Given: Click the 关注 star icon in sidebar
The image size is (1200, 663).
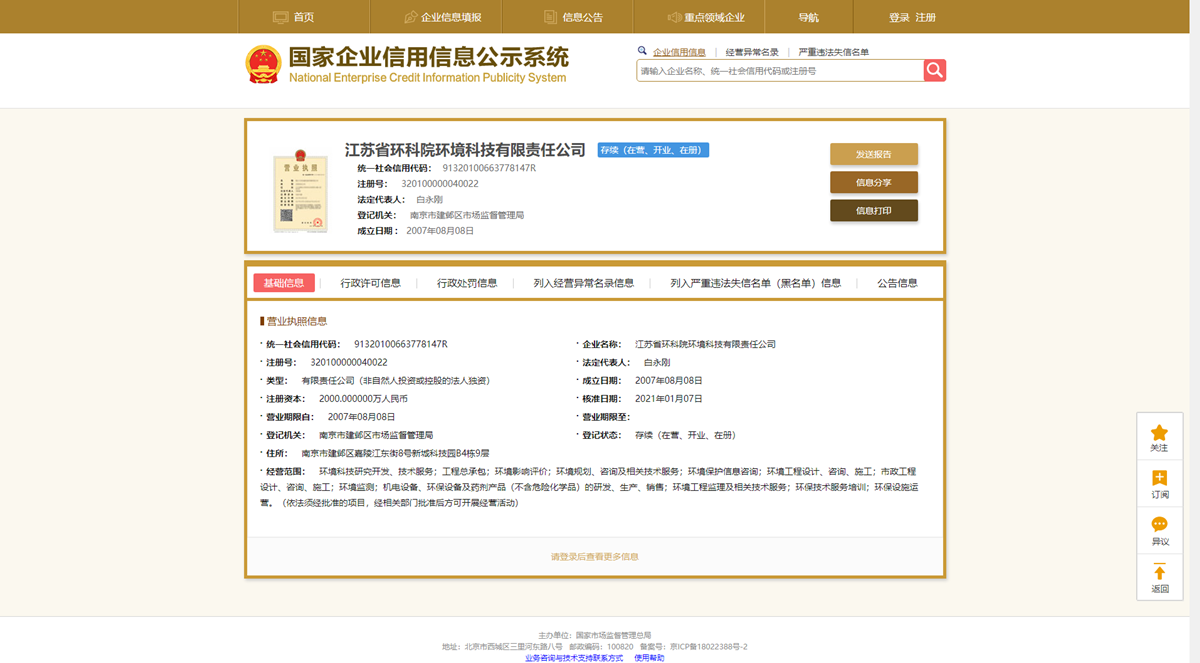Looking at the screenshot, I should click(1159, 433).
